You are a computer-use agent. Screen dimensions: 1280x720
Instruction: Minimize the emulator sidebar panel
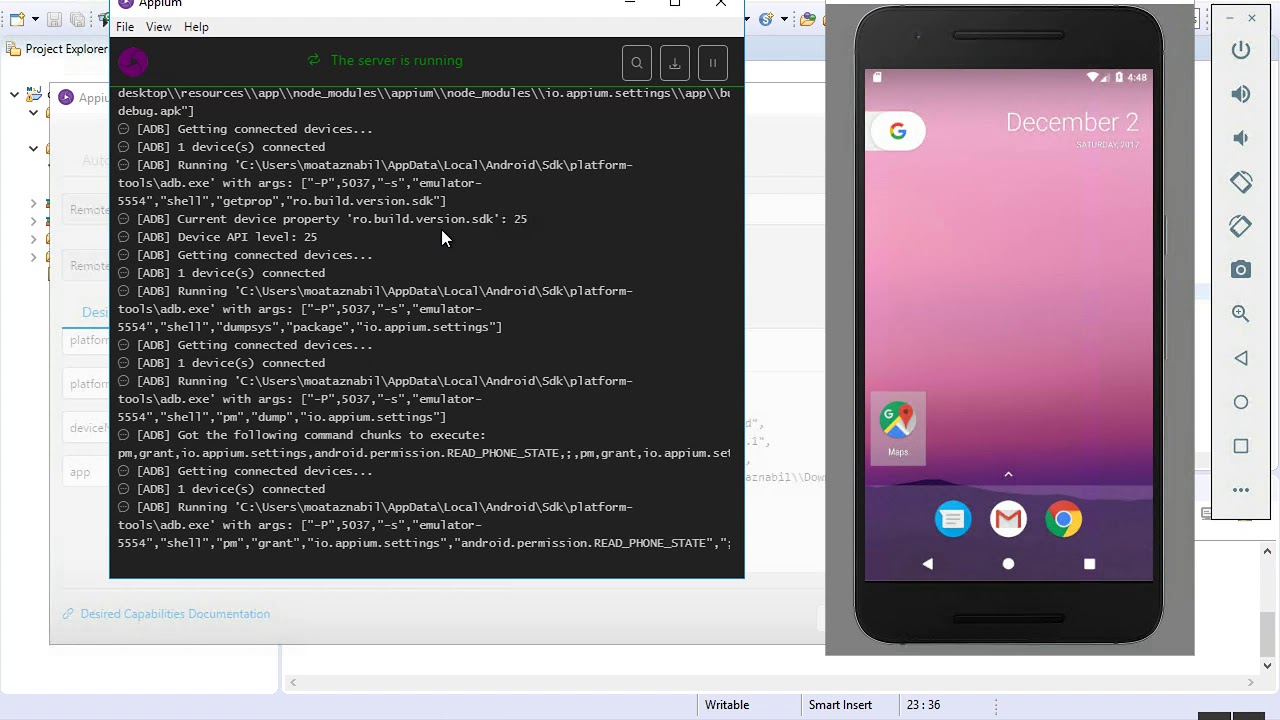point(1229,18)
